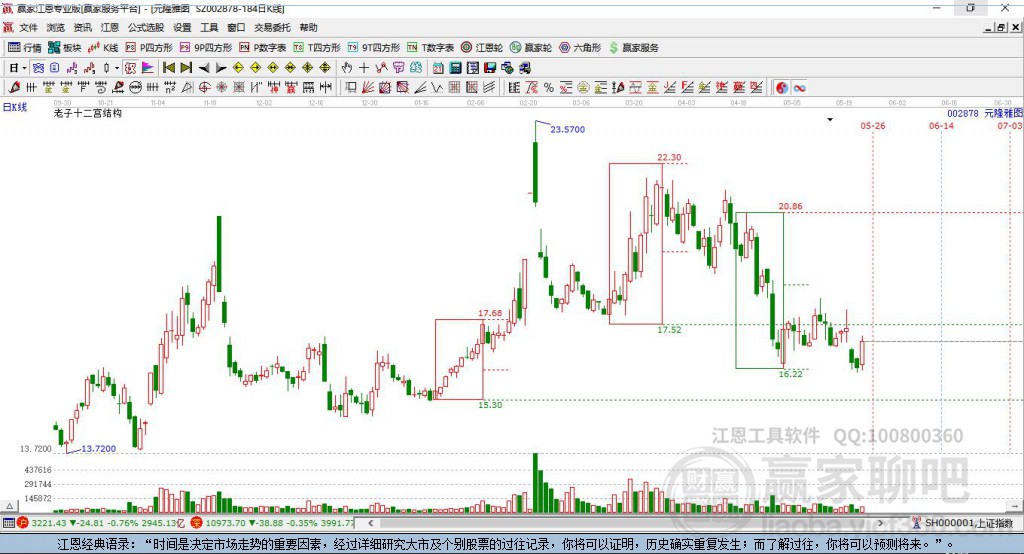The width and height of the screenshot is (1024, 554).
Task: Click the up-triangle button beside volume panel
Action: pyautogui.click(x=9, y=506)
